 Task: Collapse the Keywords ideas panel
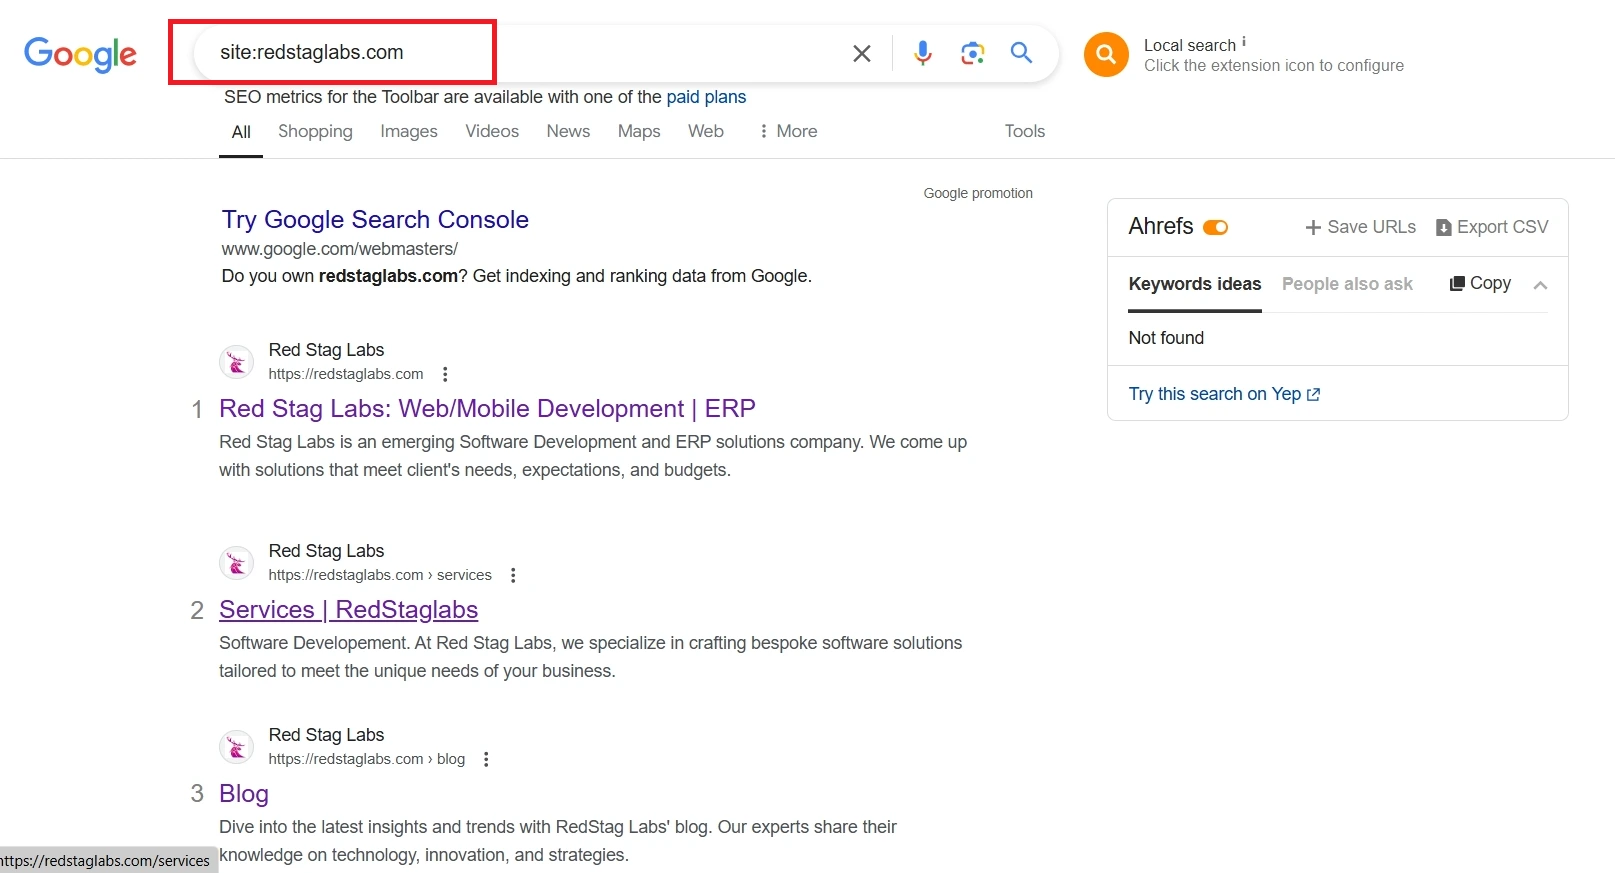coord(1540,285)
